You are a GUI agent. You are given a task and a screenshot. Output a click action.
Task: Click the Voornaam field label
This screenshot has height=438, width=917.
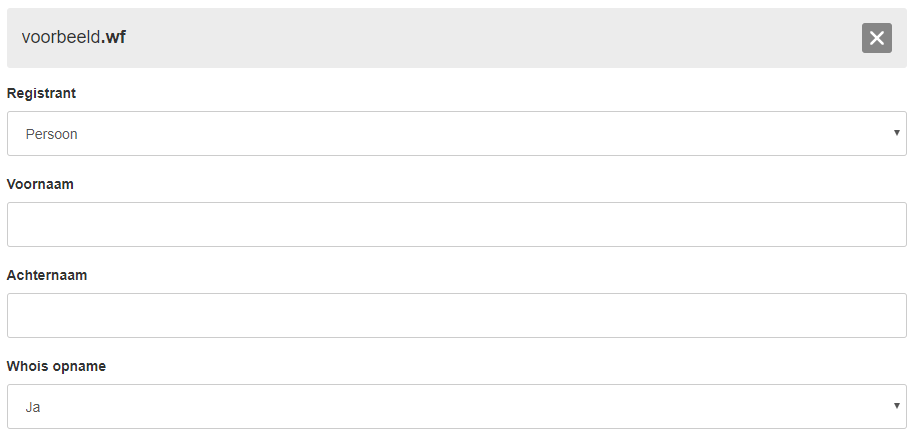40,184
